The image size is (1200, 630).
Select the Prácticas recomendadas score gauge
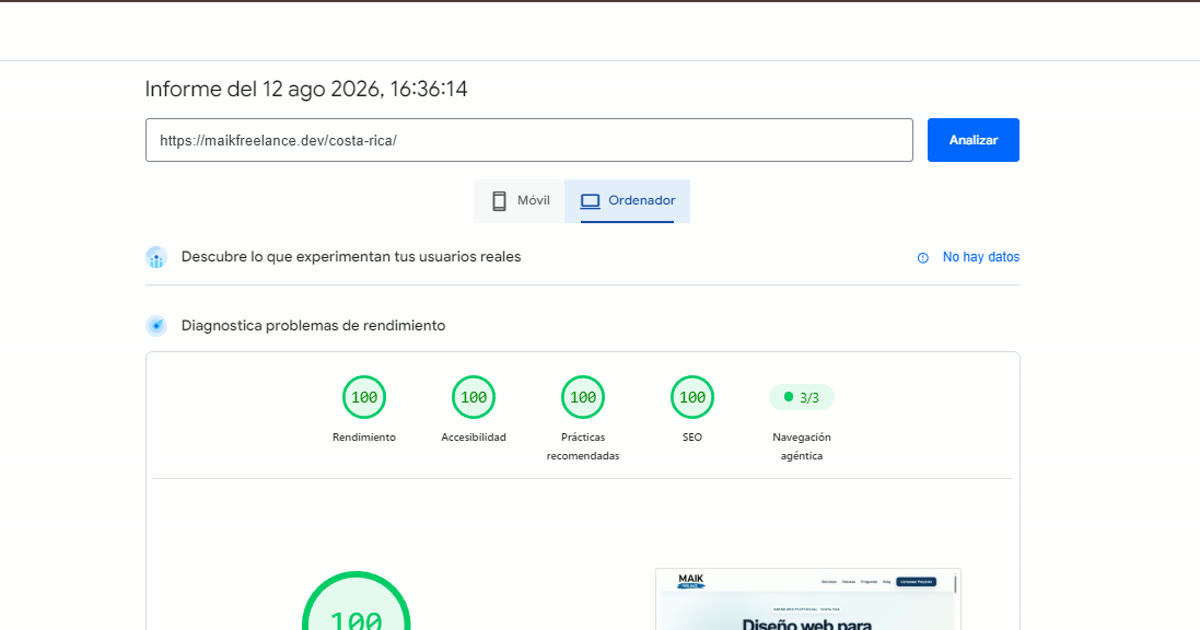tap(583, 397)
